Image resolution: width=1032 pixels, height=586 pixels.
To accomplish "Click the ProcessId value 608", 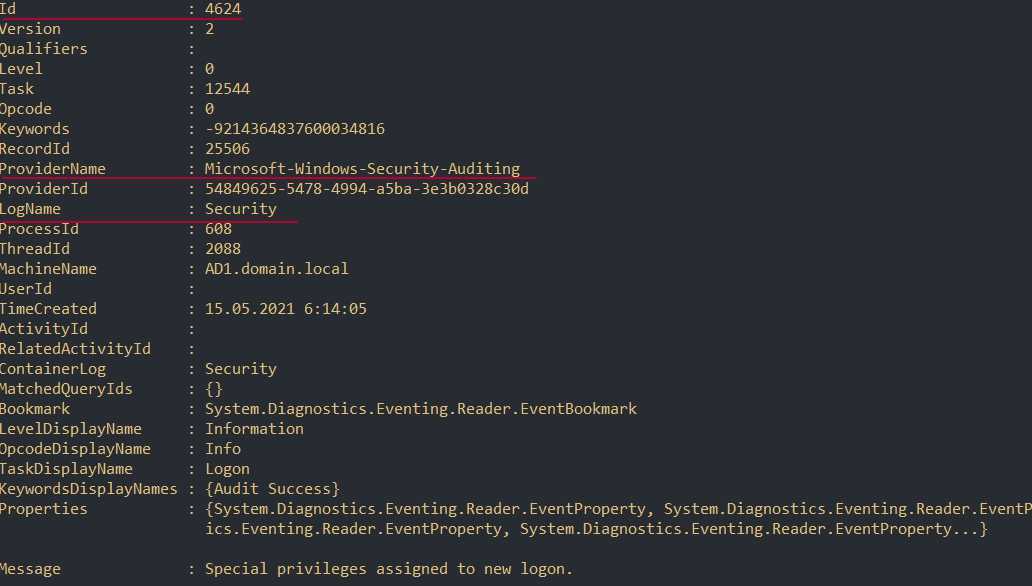I will 218,229.
